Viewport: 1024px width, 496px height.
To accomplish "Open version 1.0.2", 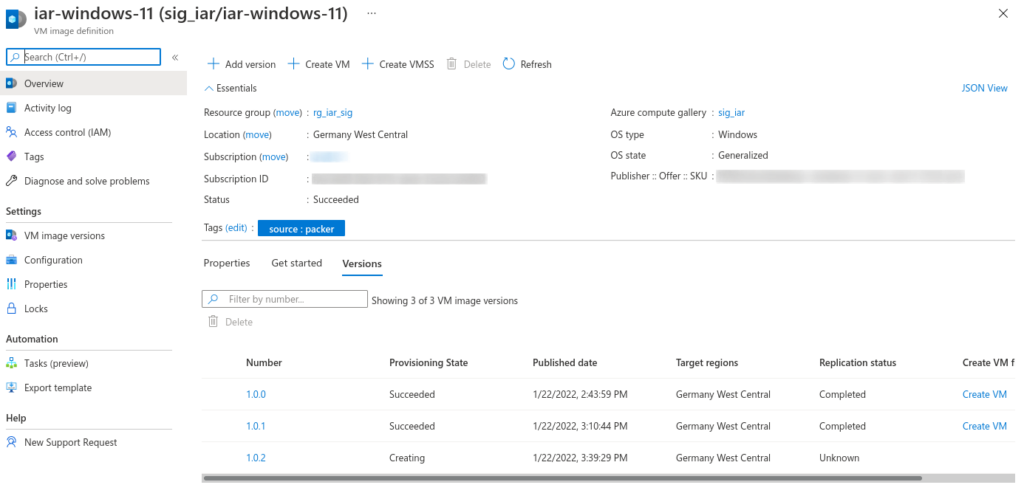I will coord(256,457).
